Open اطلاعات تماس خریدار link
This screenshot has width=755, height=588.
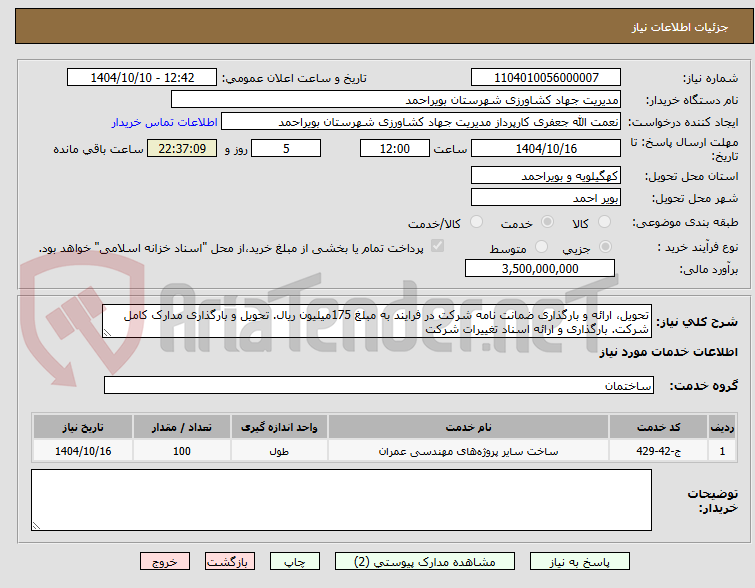tap(165, 122)
